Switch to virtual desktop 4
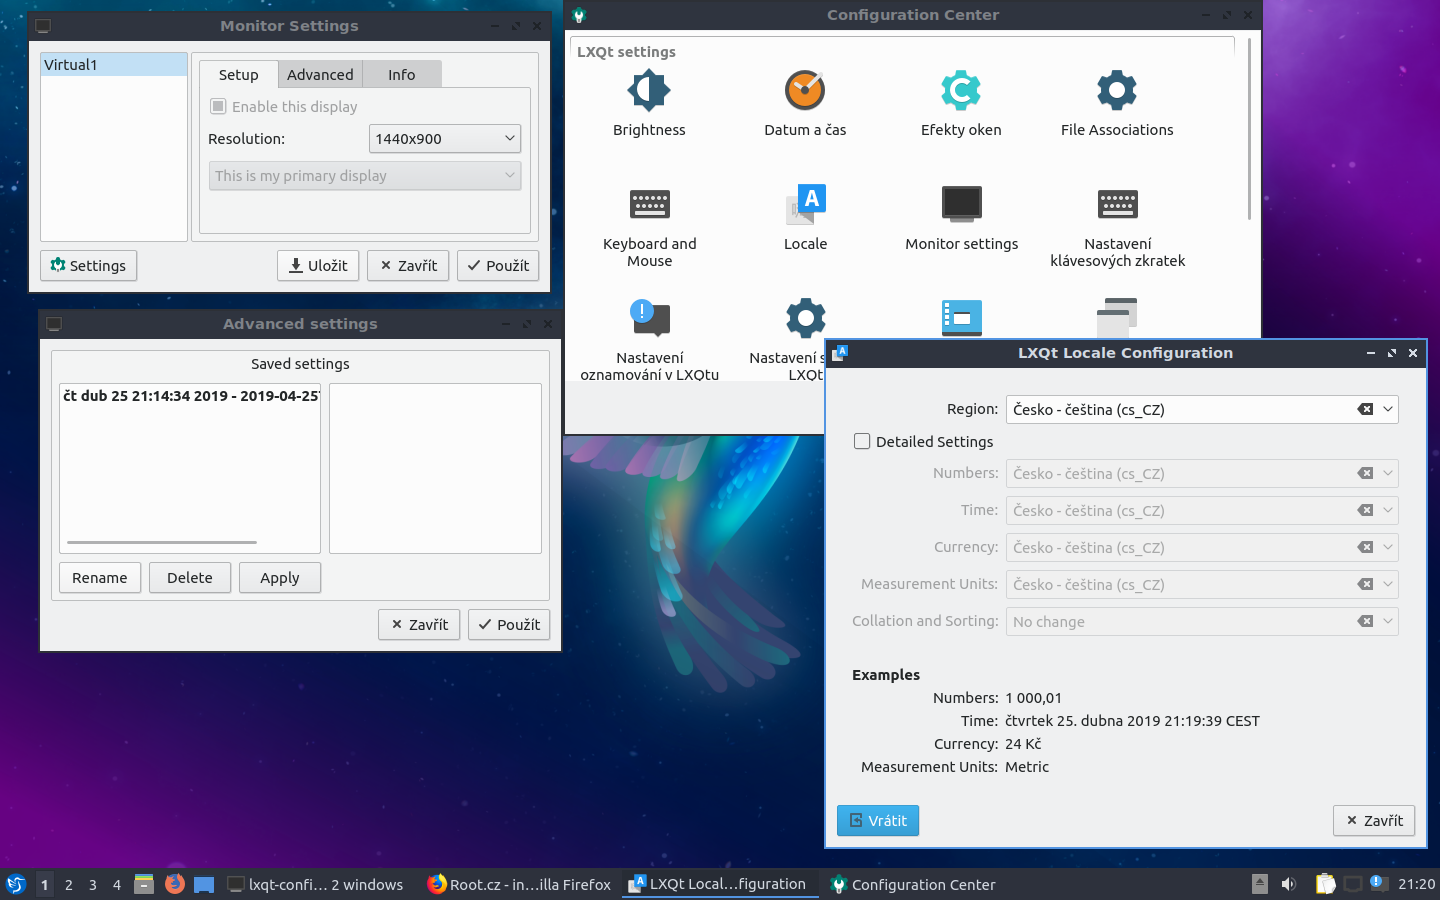This screenshot has width=1440, height=900. tap(117, 884)
